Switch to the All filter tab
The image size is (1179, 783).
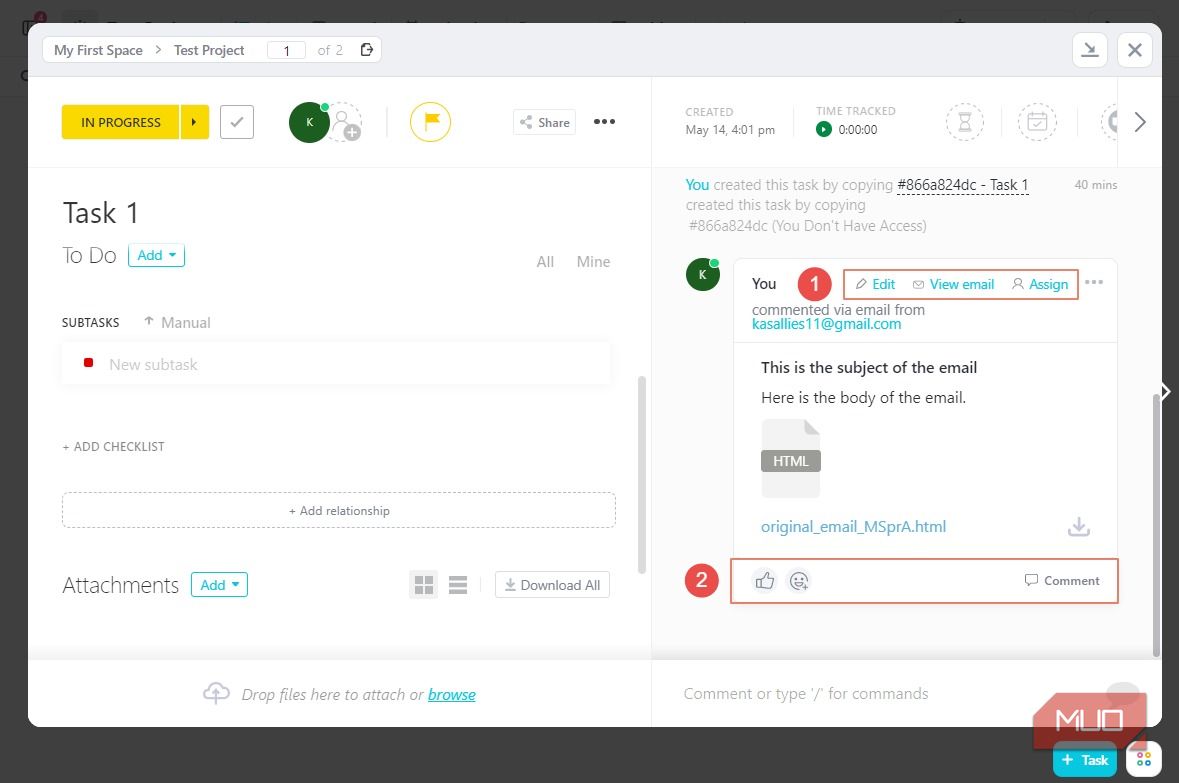click(545, 262)
